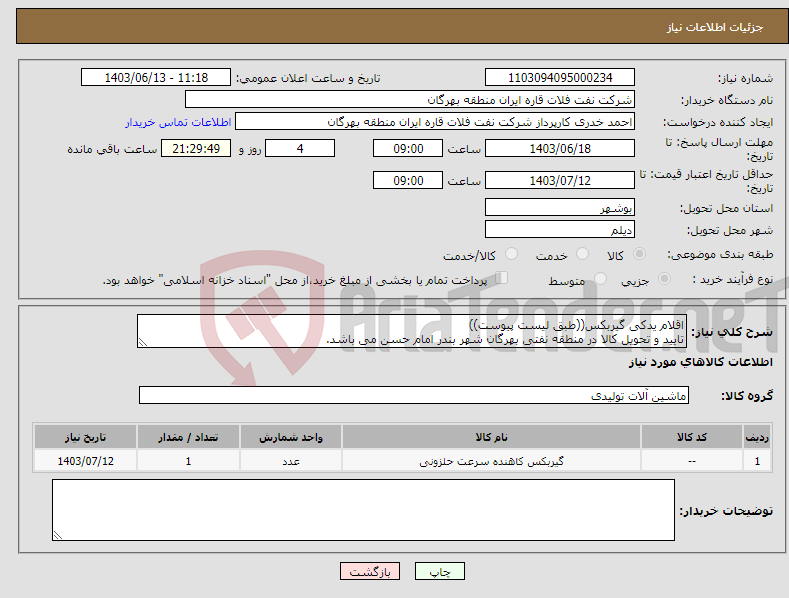Click the table date cell 1403/07/12
This screenshot has height=598, width=789.
tap(85, 461)
